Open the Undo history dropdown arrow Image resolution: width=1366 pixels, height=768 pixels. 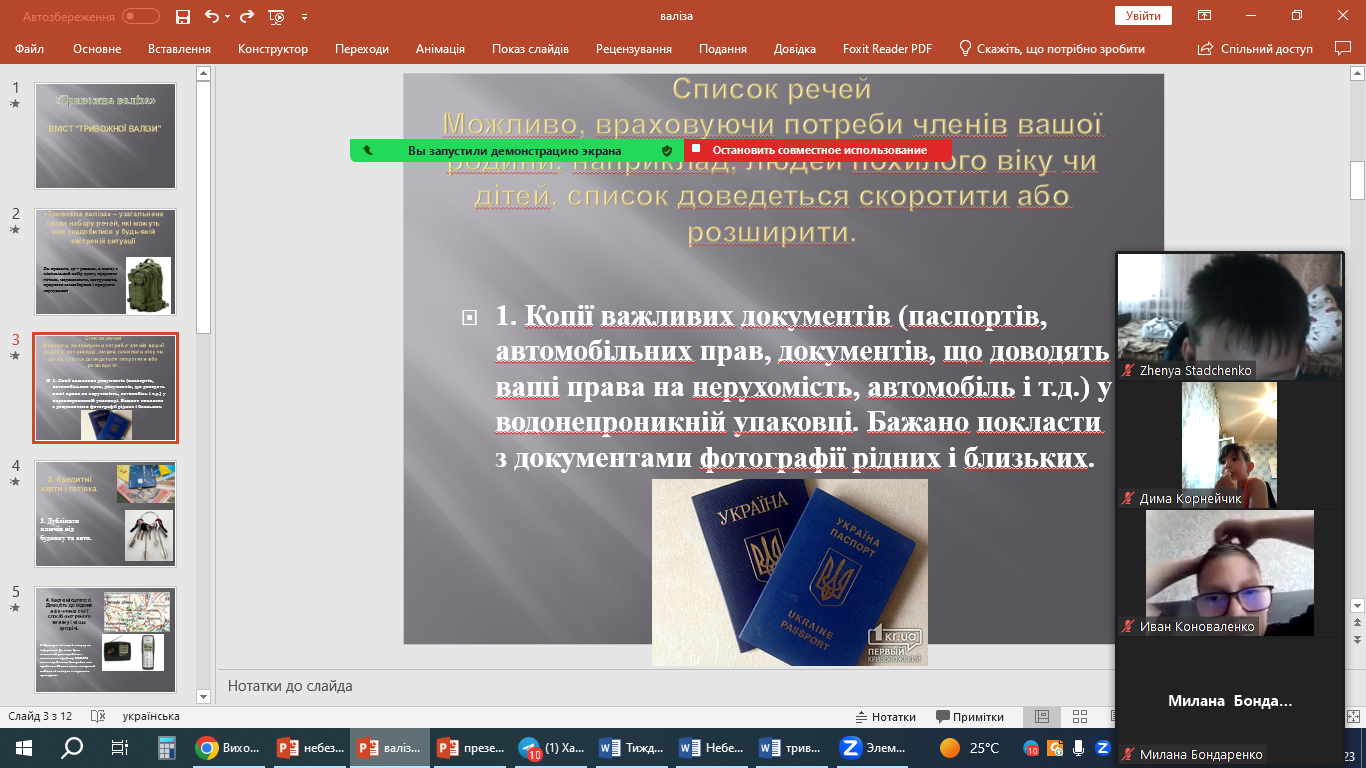(x=227, y=17)
